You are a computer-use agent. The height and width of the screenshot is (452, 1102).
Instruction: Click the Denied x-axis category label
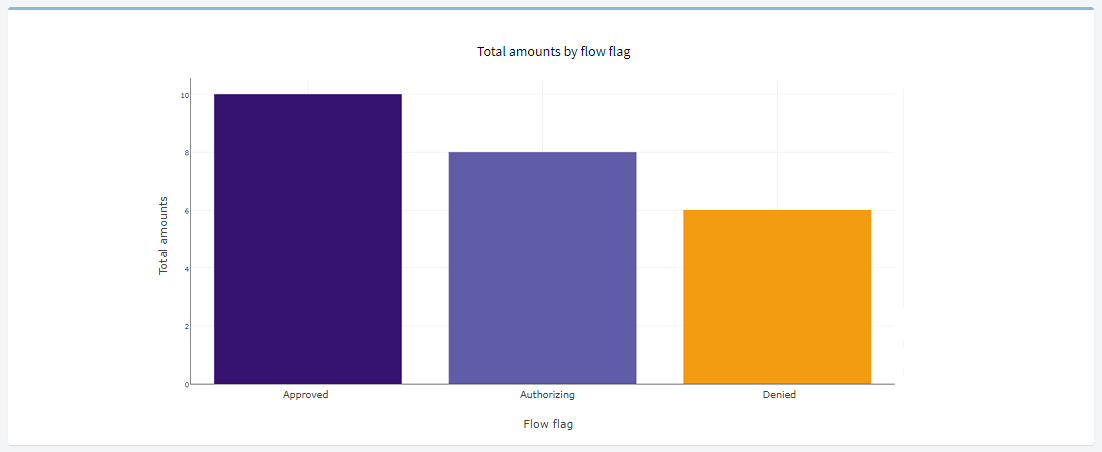click(x=779, y=395)
